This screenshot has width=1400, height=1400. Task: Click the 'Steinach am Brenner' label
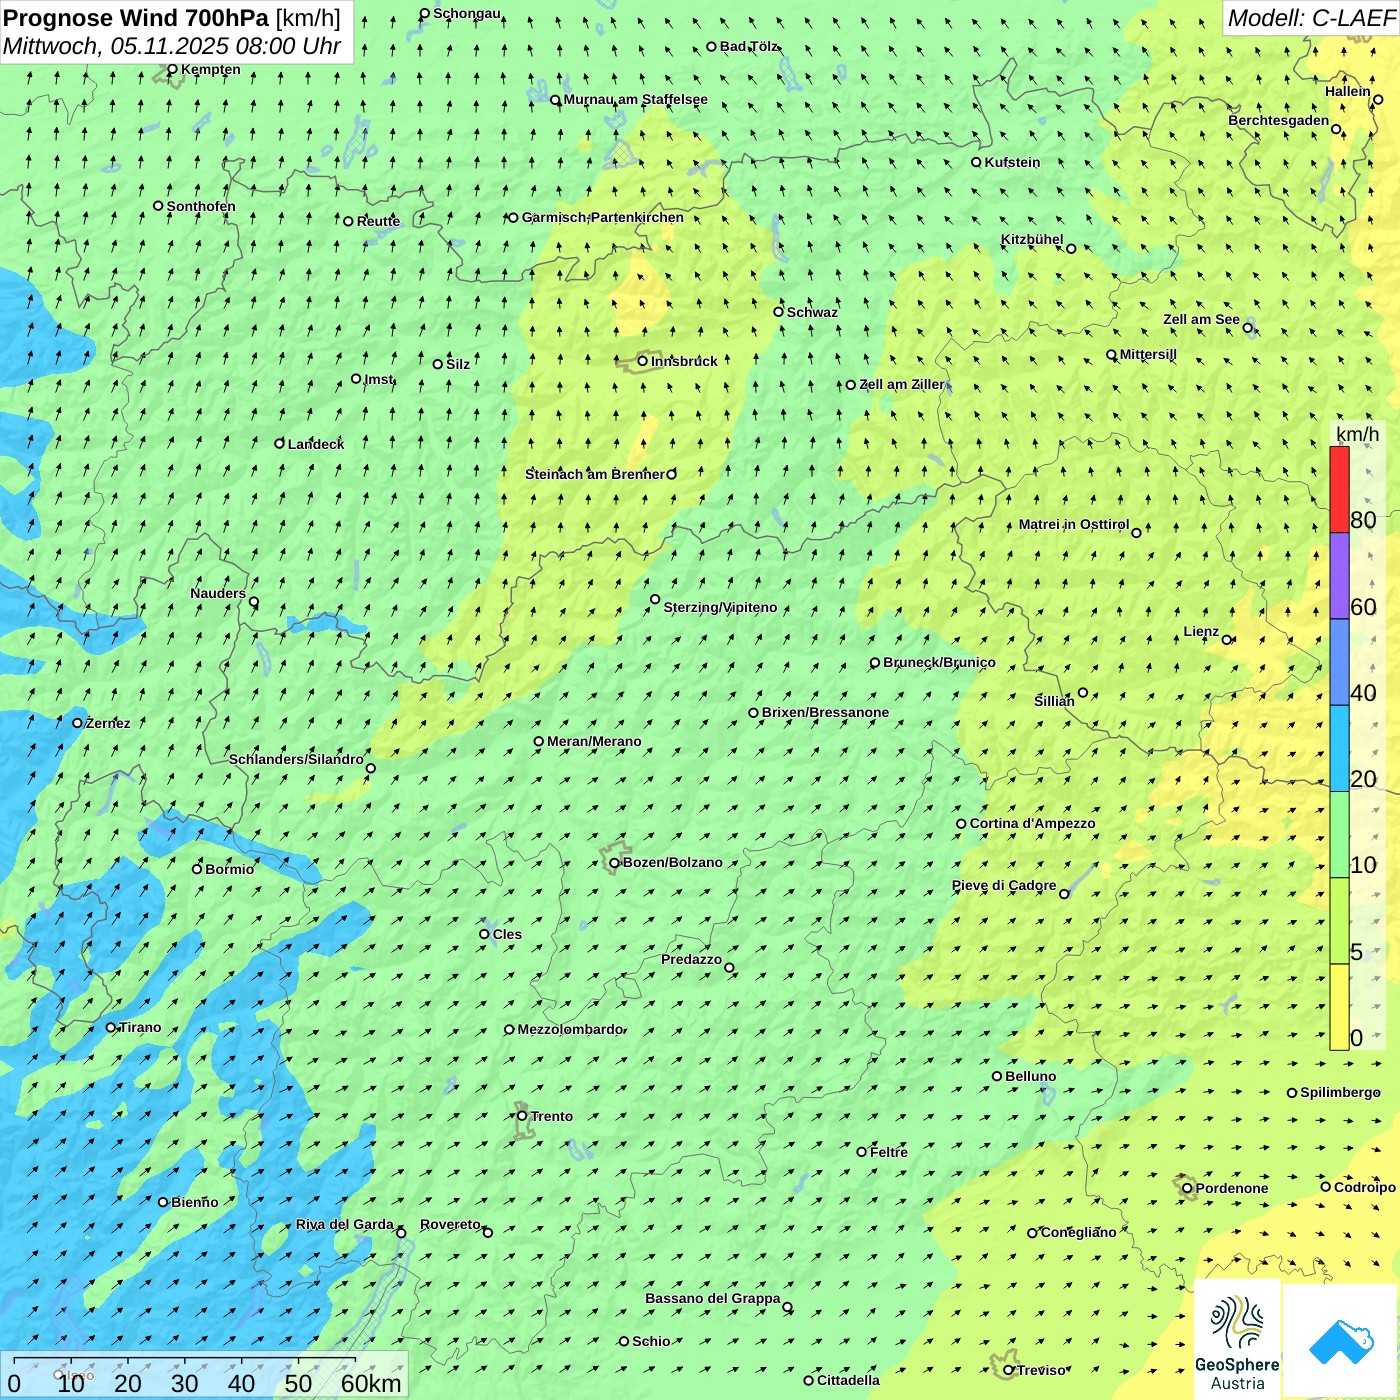[594, 474]
